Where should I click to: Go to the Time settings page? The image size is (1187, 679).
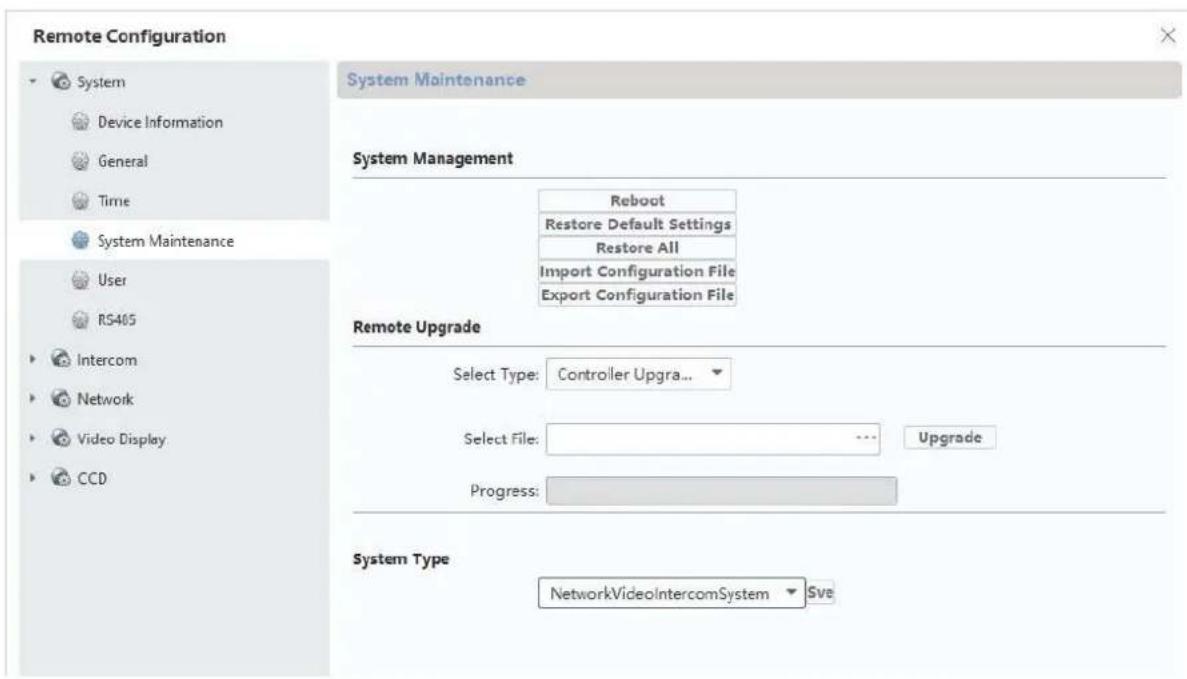click(x=114, y=201)
